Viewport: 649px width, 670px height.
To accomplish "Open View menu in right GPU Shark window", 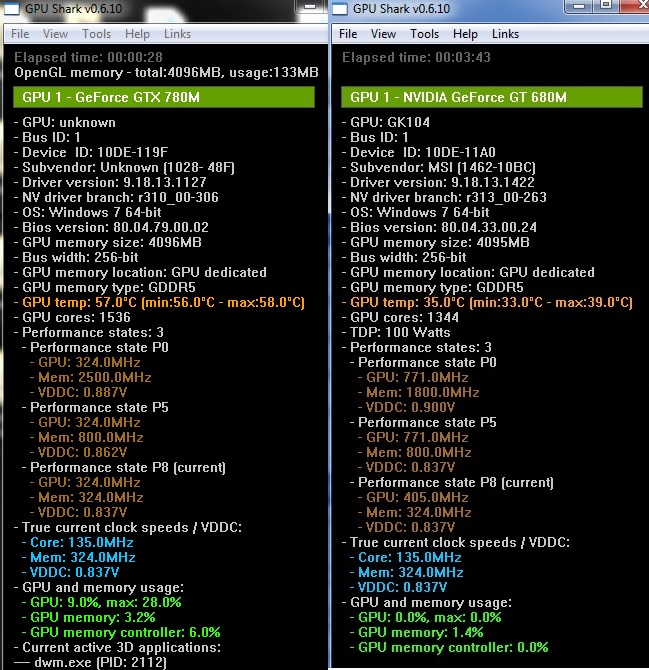I will coord(383,34).
